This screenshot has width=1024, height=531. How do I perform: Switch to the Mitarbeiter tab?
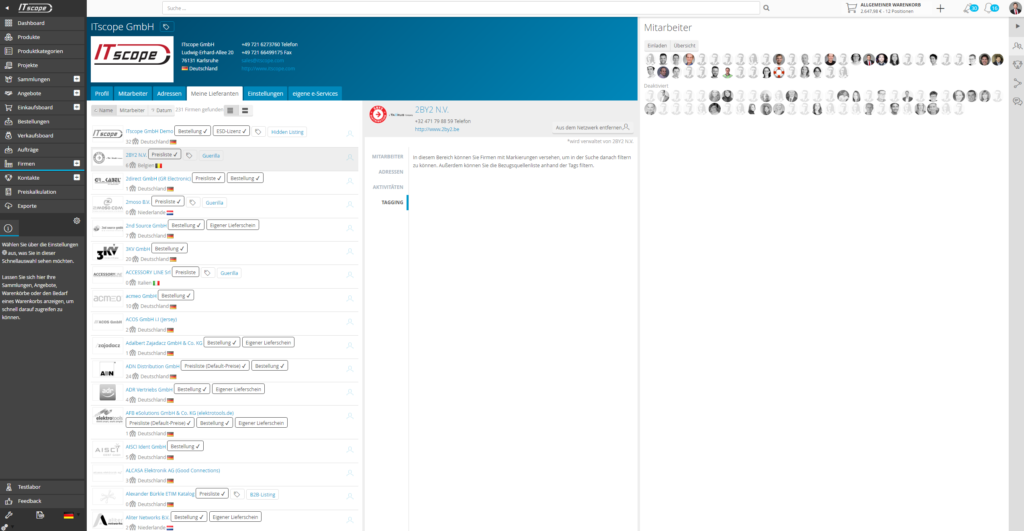pos(133,93)
